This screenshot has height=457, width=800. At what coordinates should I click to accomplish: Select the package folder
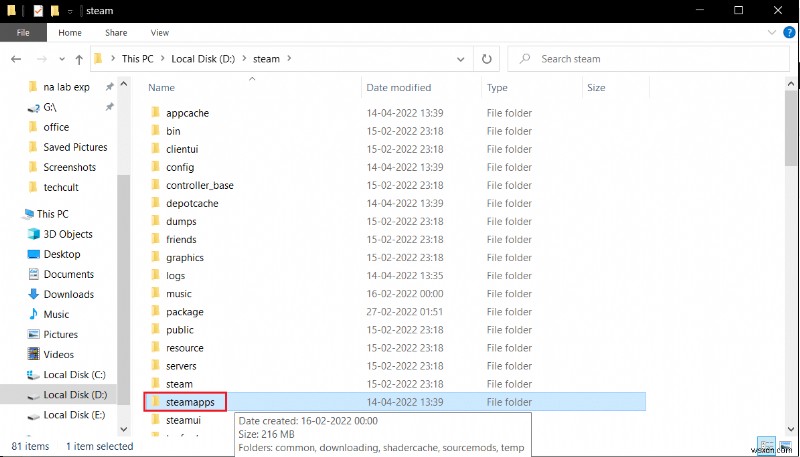[x=185, y=312]
